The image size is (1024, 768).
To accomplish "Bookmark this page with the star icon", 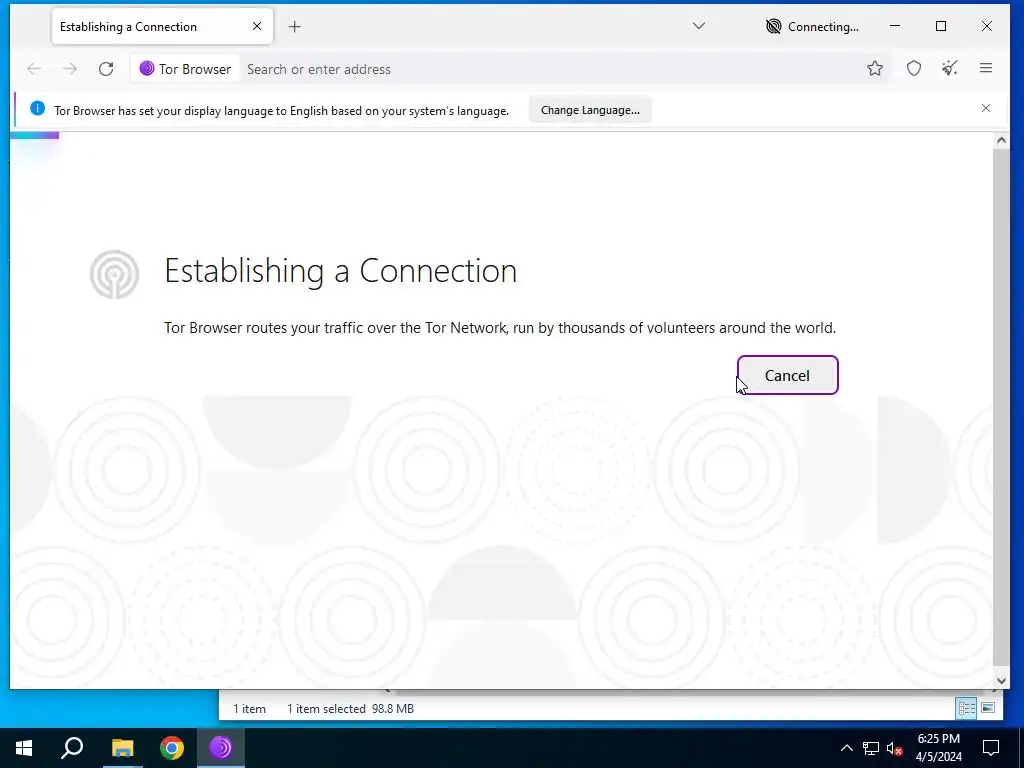I will click(874, 69).
